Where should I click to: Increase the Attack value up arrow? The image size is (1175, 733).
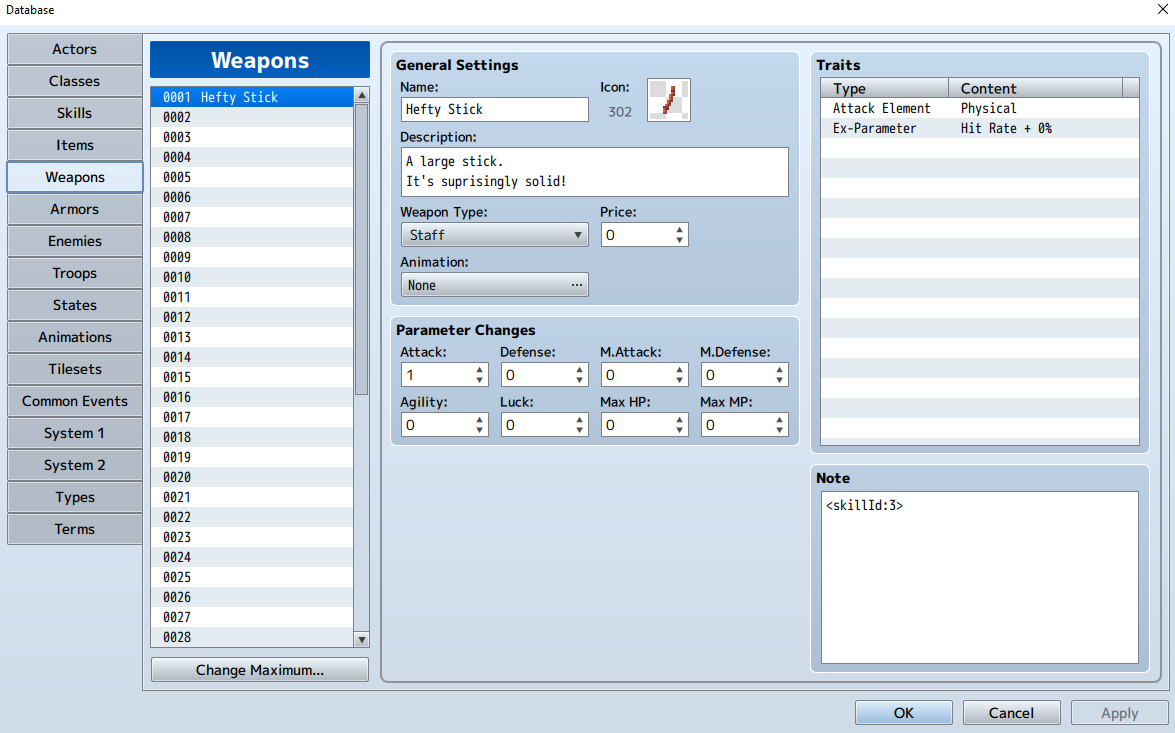tap(479, 369)
